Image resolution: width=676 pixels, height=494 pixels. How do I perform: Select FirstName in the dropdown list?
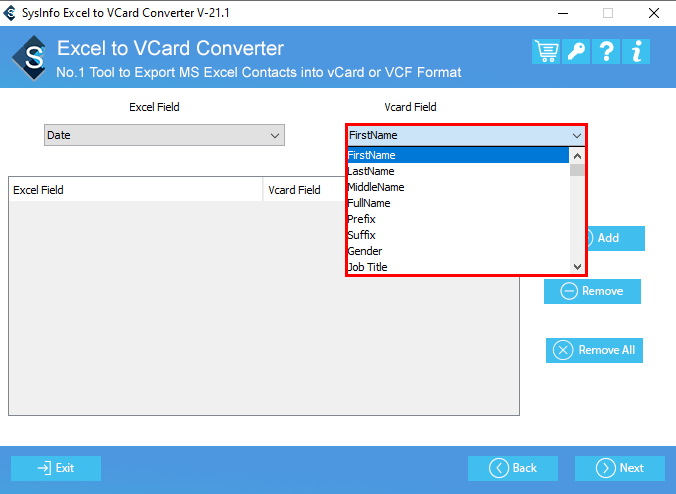(458, 155)
